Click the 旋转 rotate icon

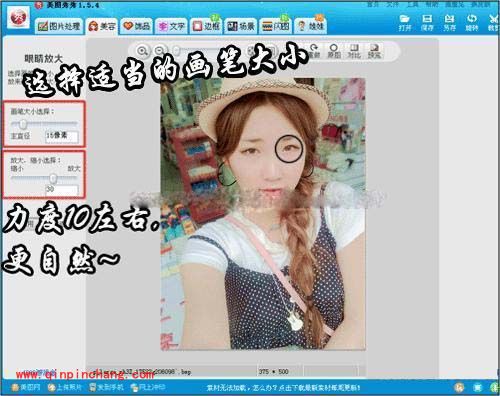pyautogui.click(x=471, y=23)
